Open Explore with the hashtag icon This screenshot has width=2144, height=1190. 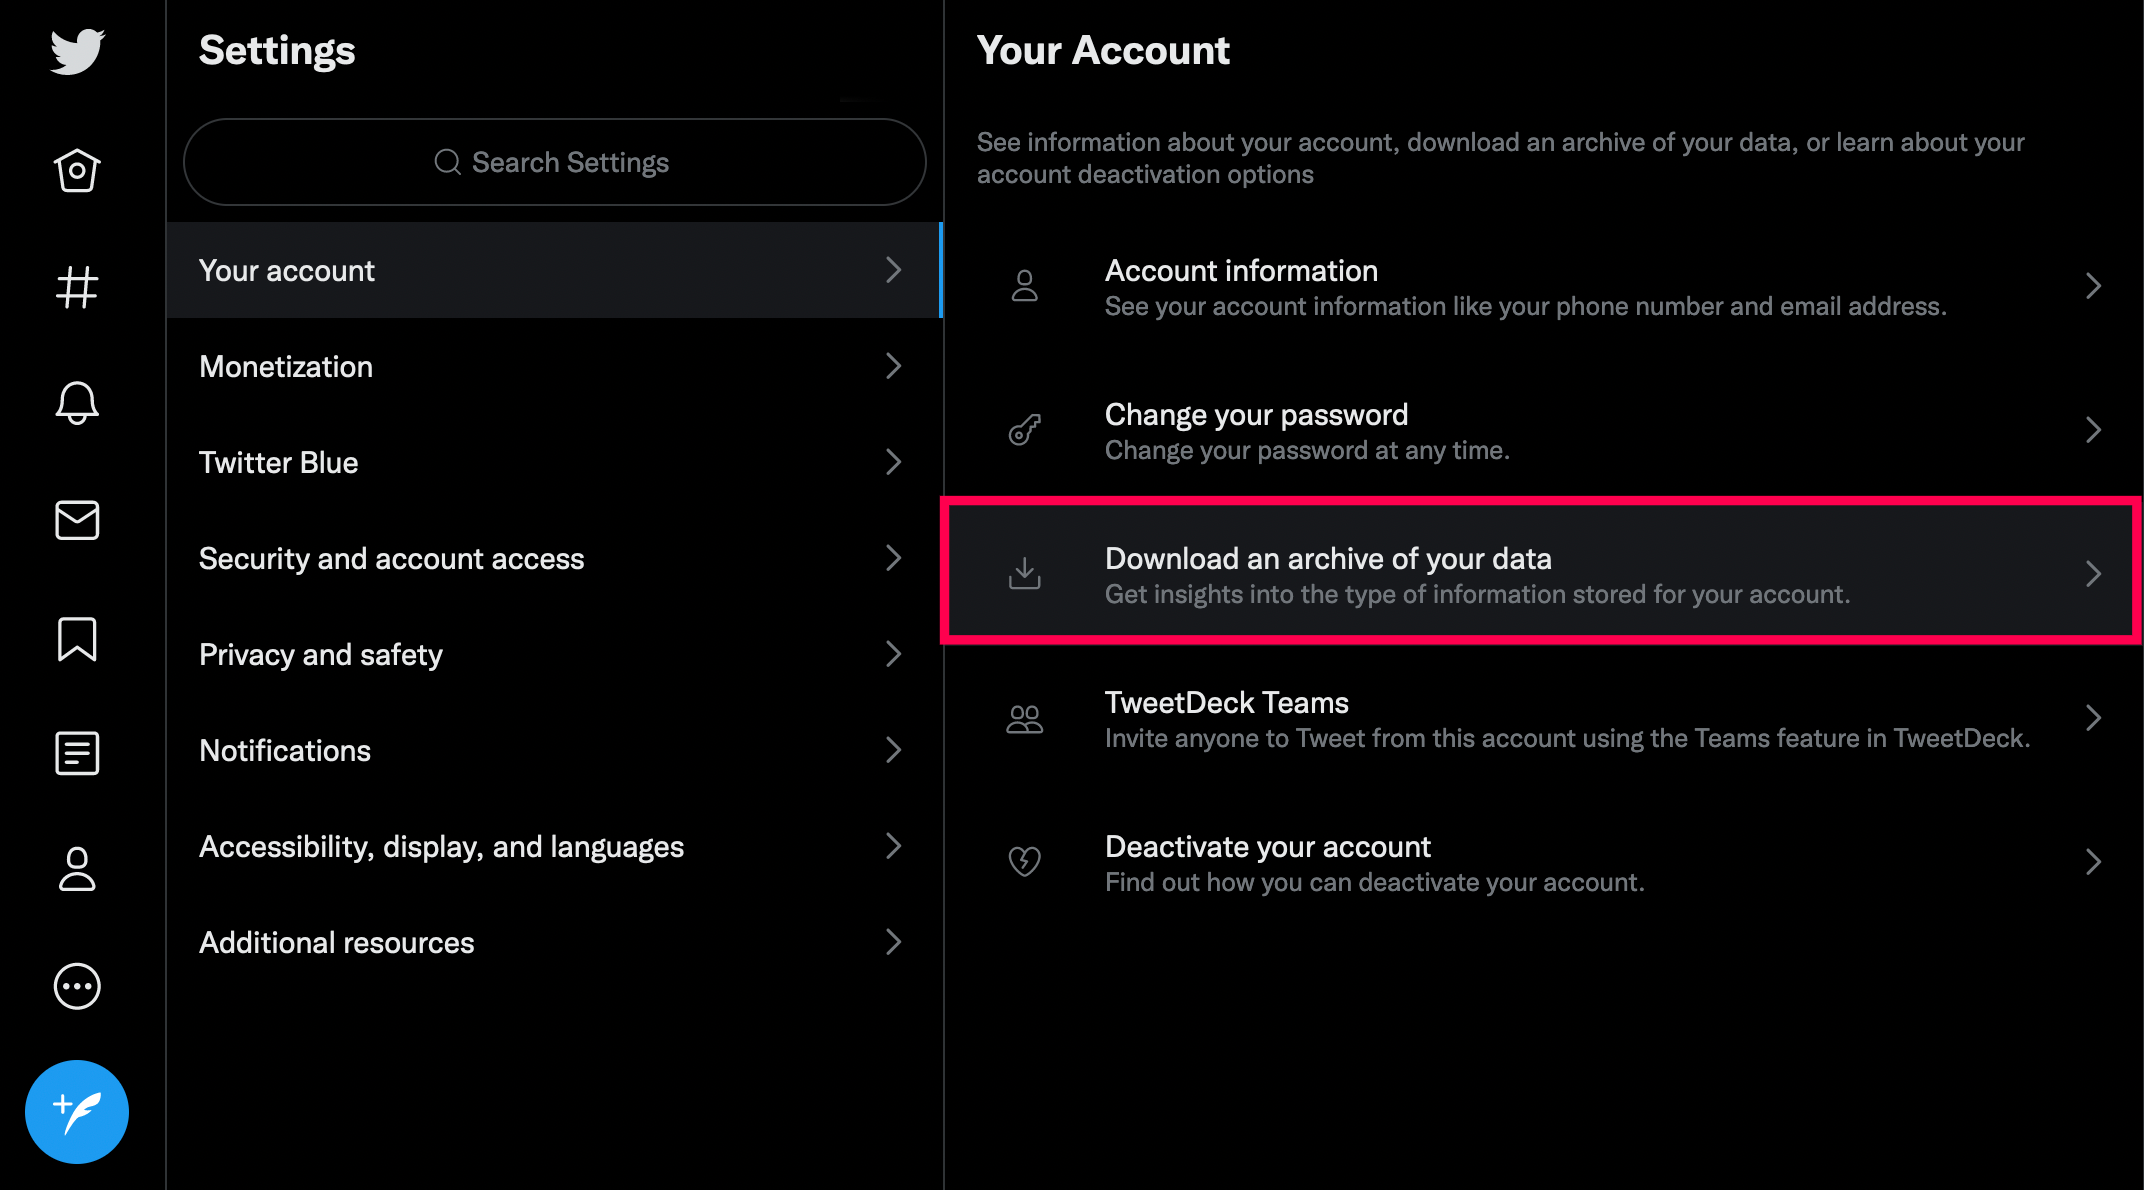[x=77, y=287]
